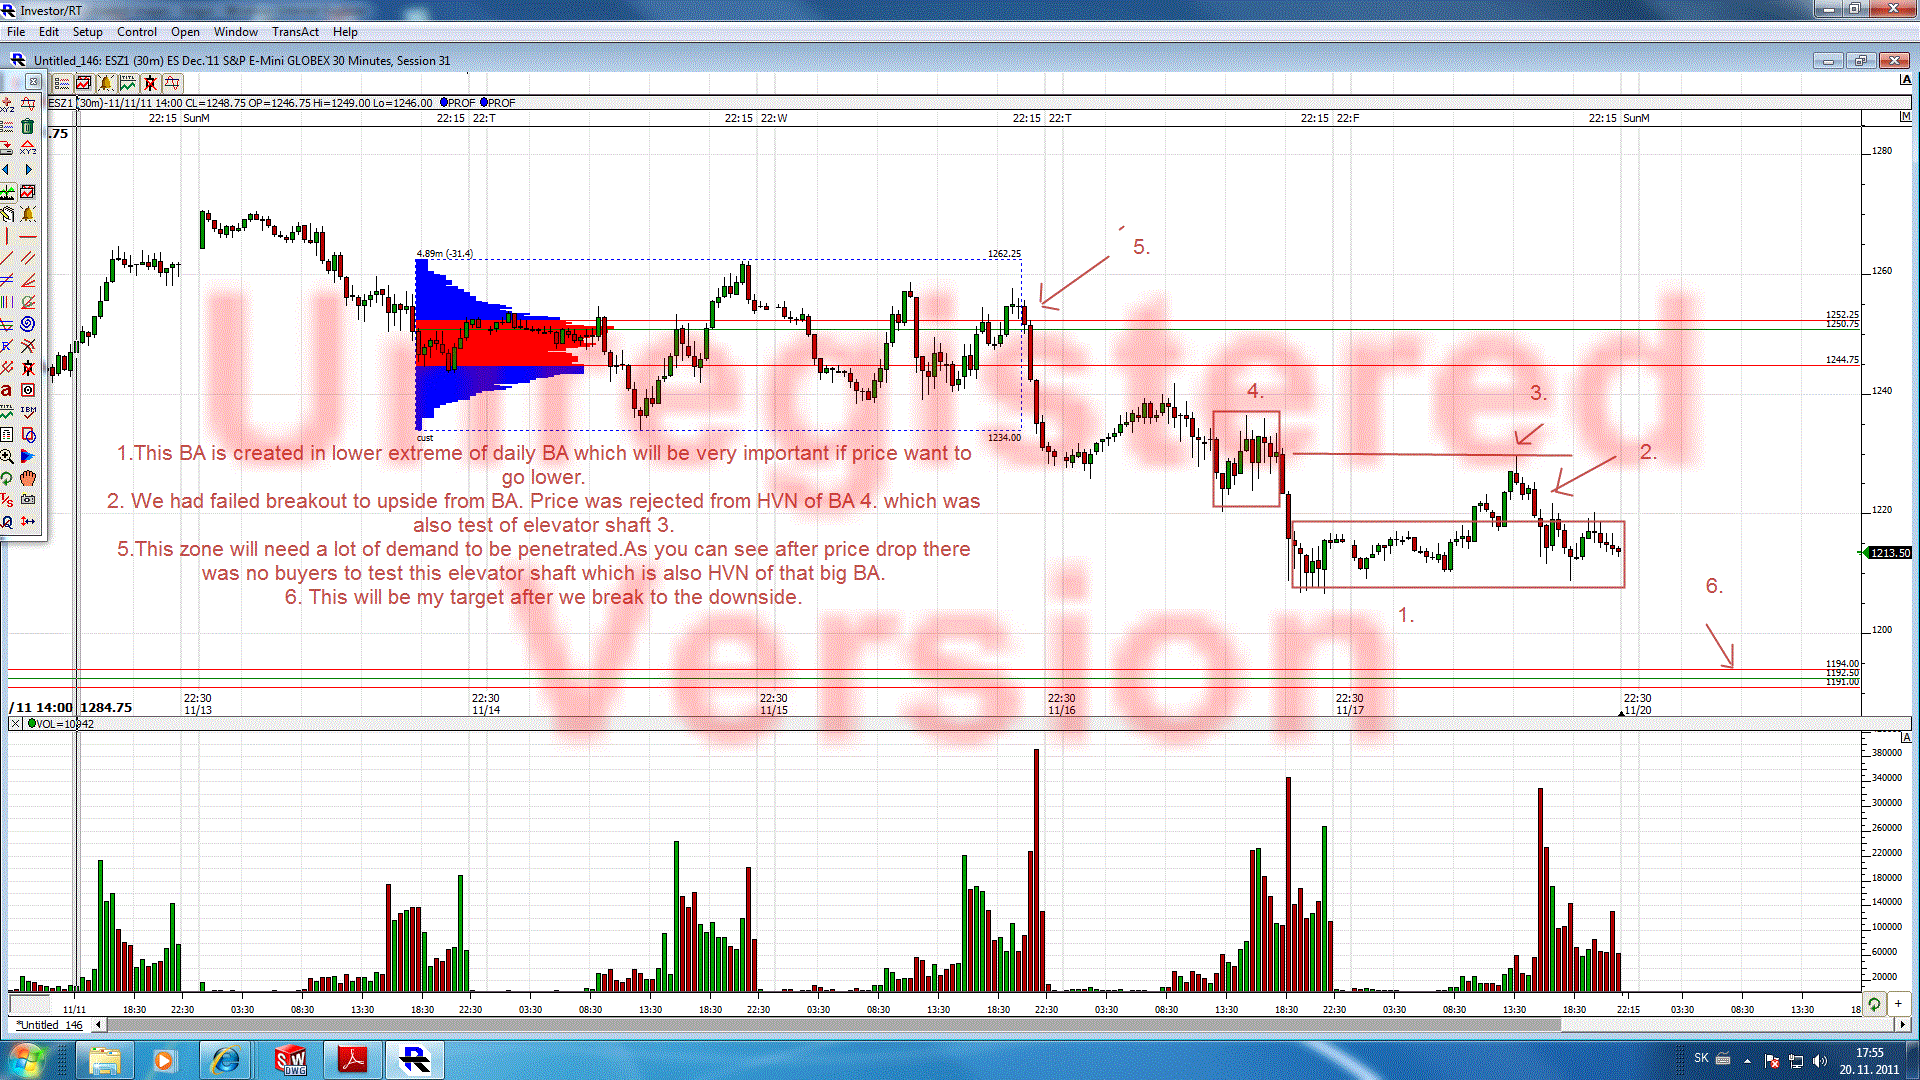
Task: Click the hand pan tool icon
Action: (x=28, y=478)
